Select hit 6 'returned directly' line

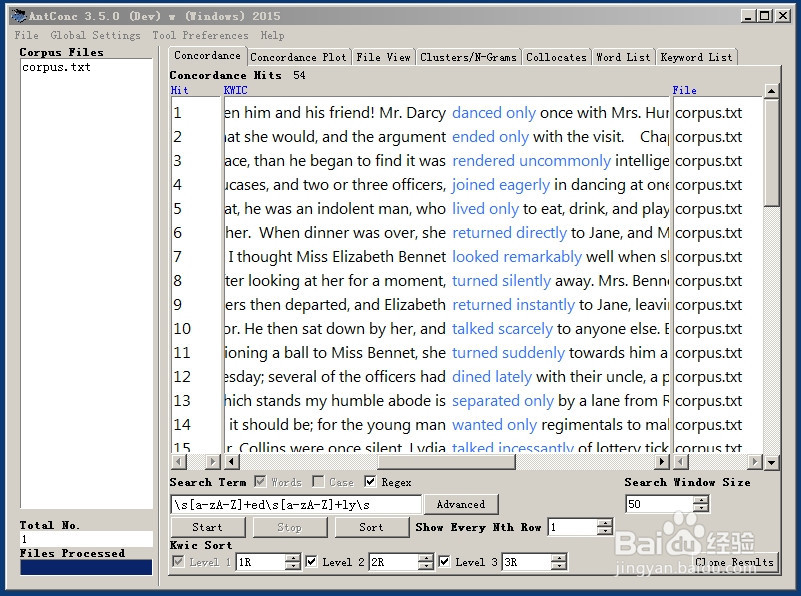coord(447,232)
